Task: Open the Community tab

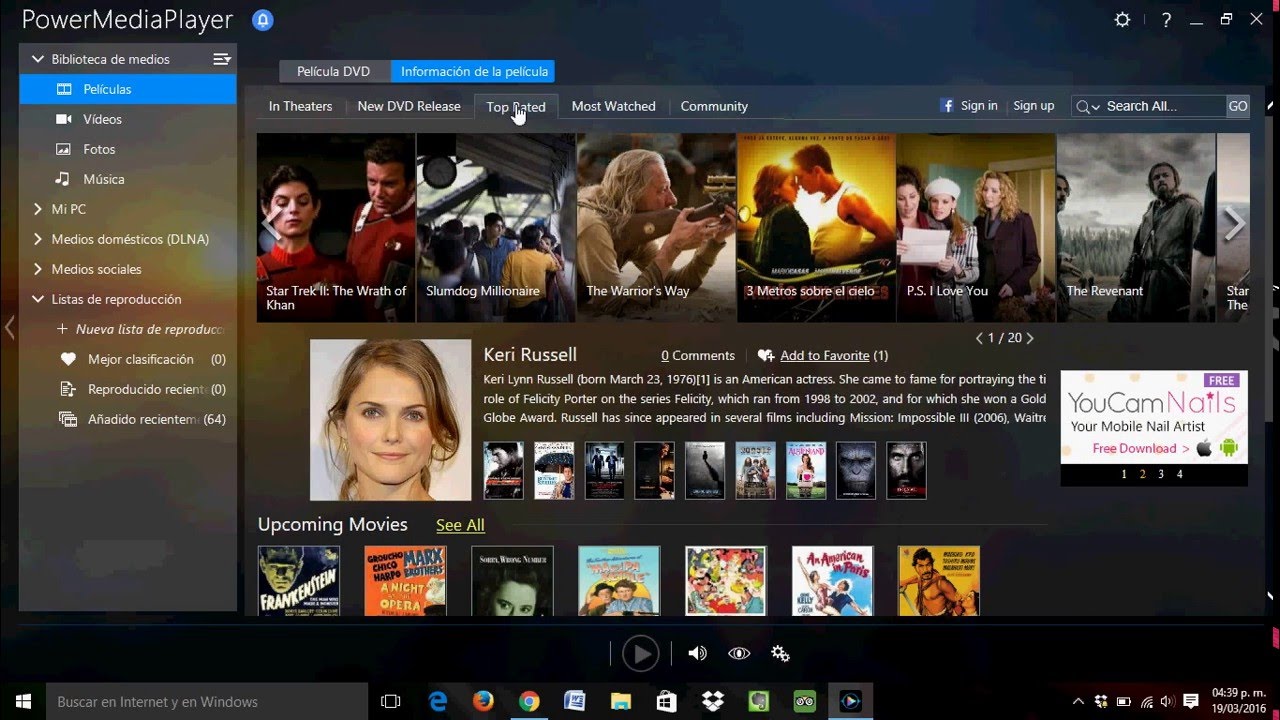Action: tap(714, 106)
